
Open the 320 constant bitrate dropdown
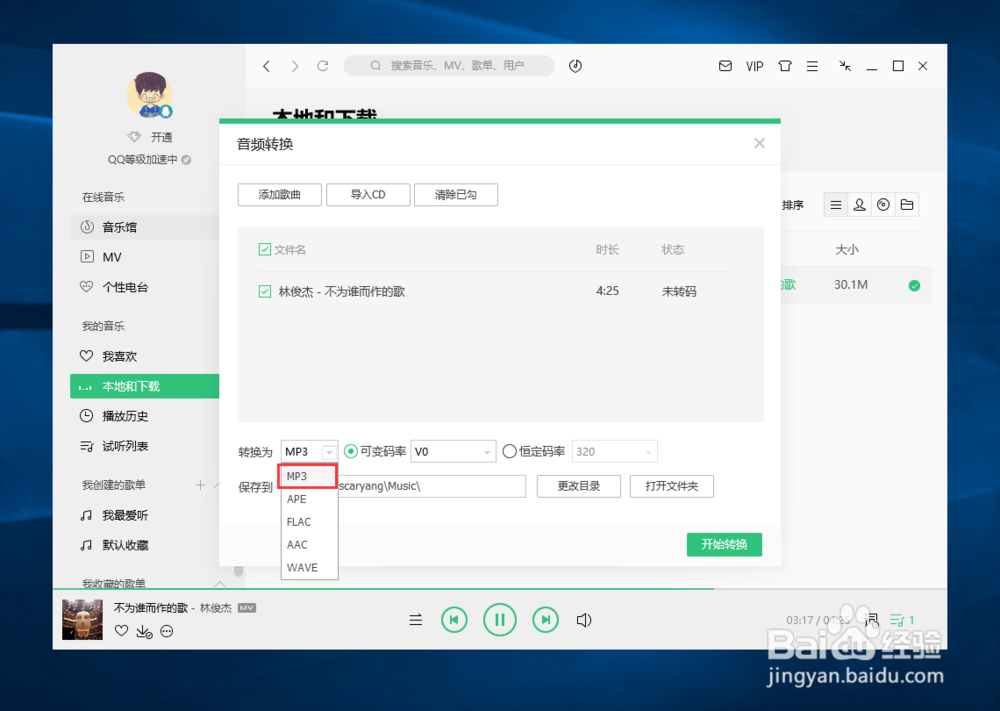615,451
